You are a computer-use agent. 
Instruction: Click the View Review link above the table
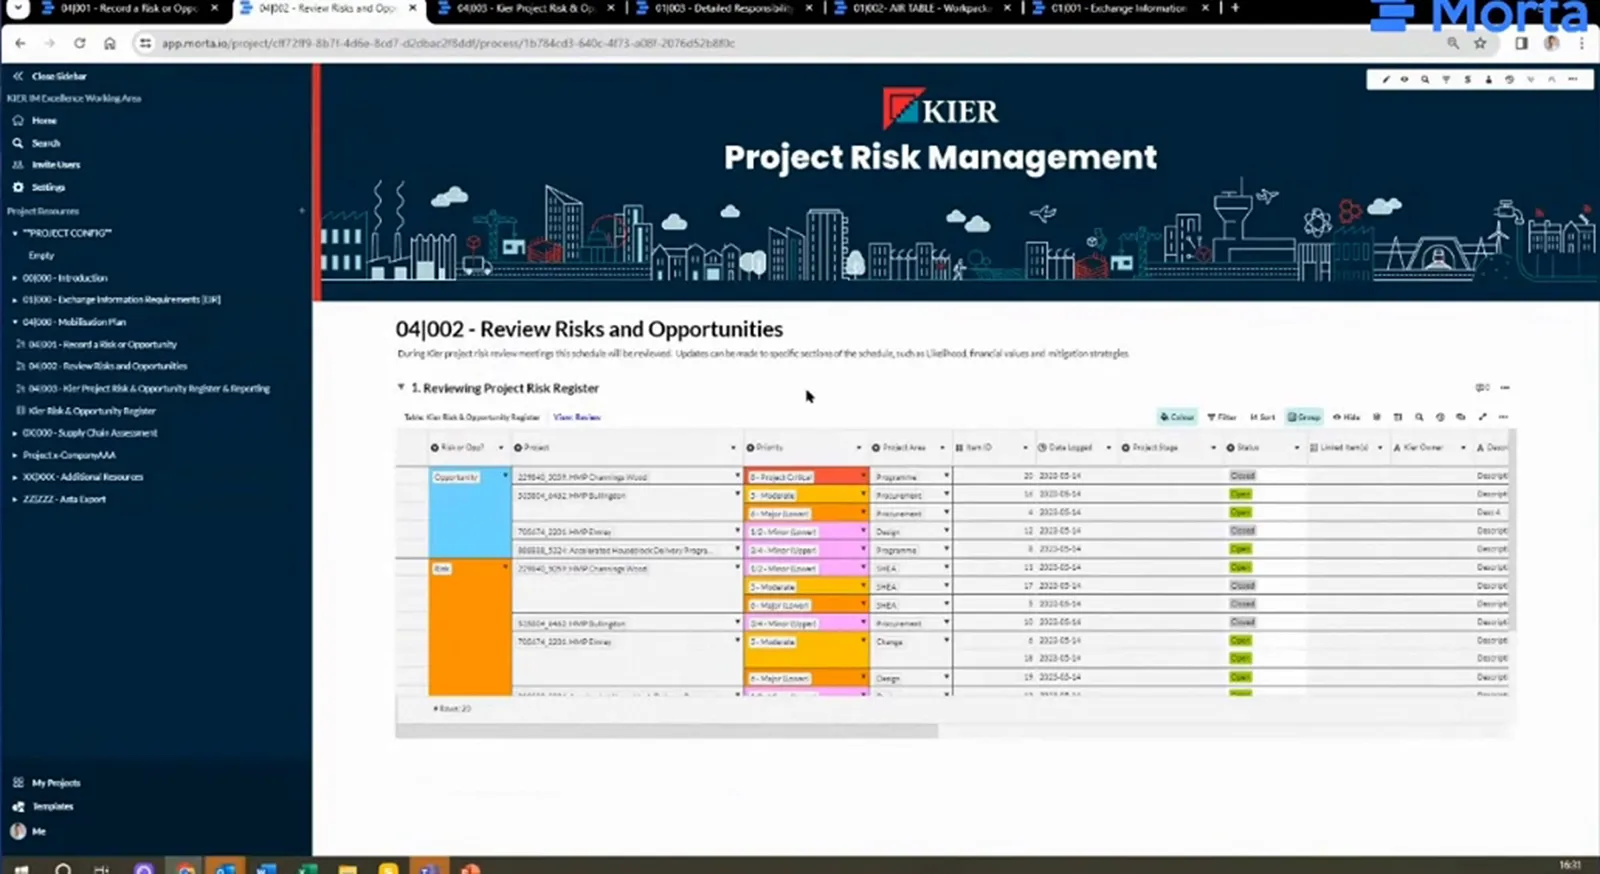[577, 417]
